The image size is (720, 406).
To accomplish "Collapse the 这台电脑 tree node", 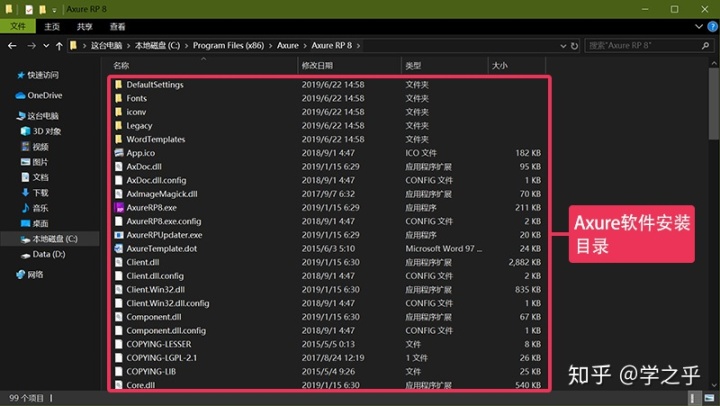I will (8, 115).
